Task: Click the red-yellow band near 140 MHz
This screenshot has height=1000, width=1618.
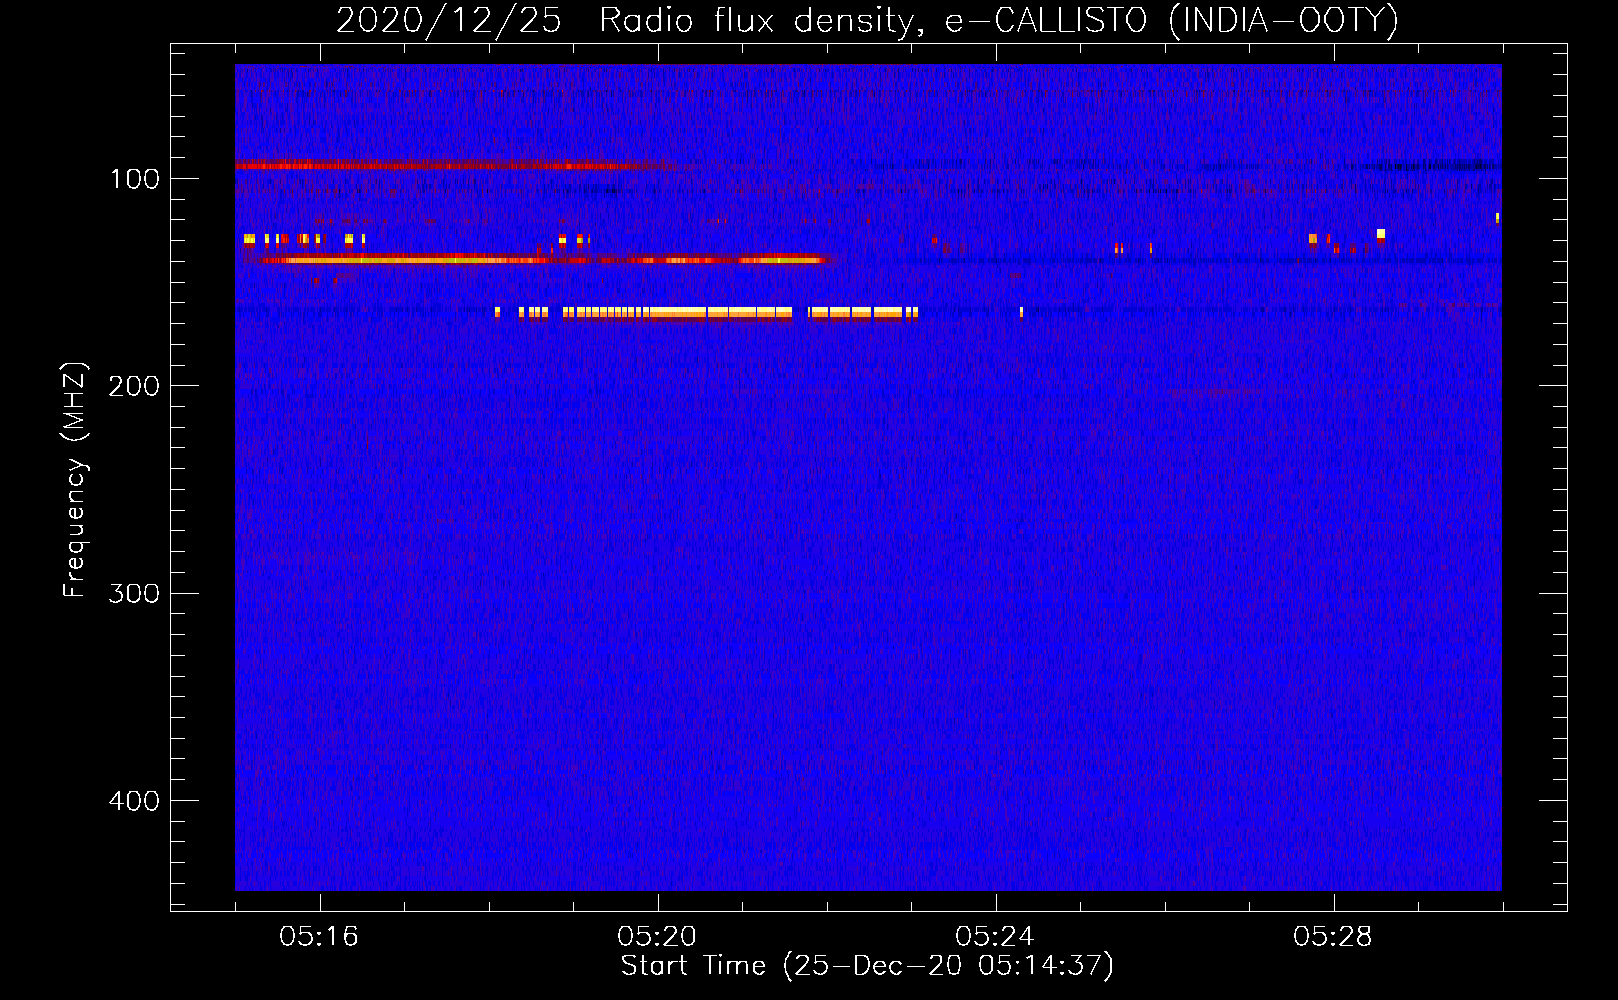Action: [540, 260]
